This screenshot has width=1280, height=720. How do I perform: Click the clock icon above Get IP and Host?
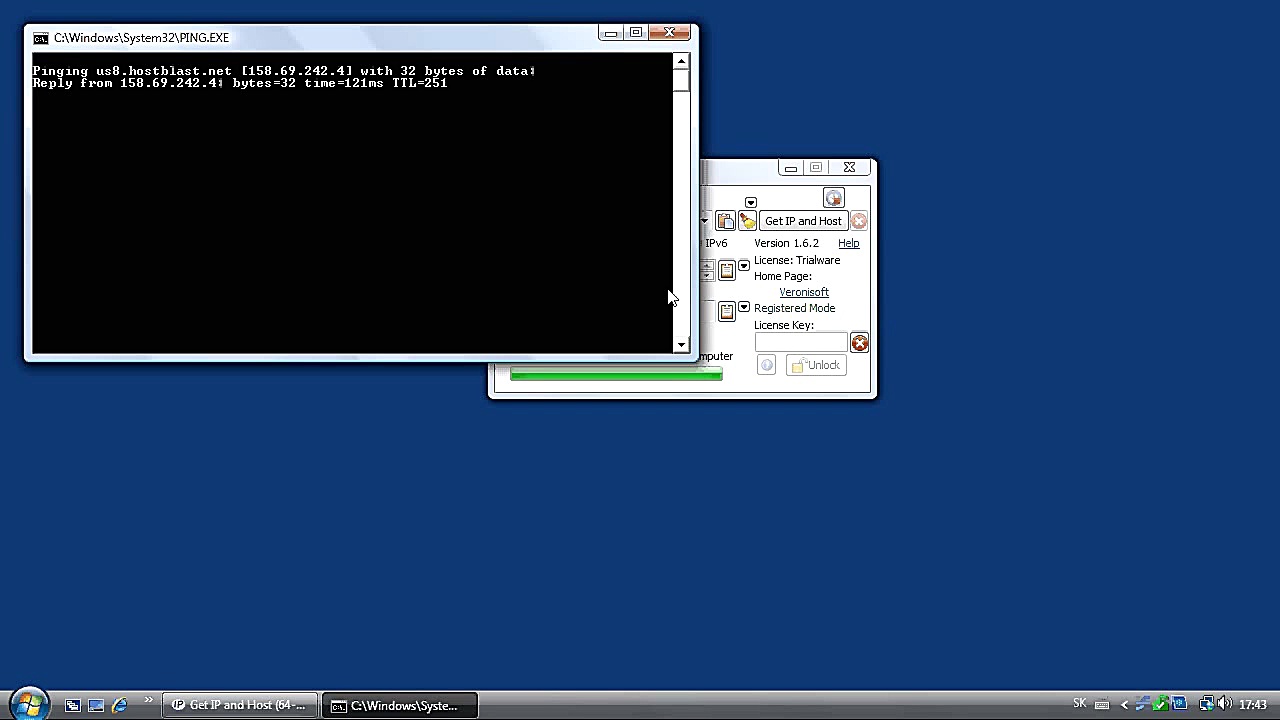[x=833, y=198]
